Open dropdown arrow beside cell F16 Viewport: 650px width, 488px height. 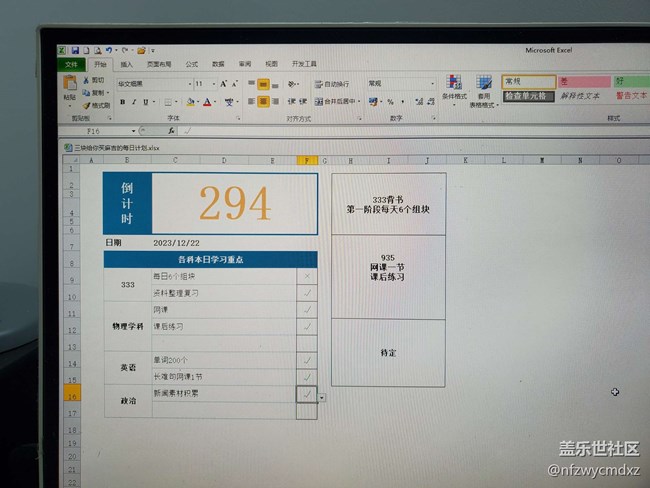321,397
